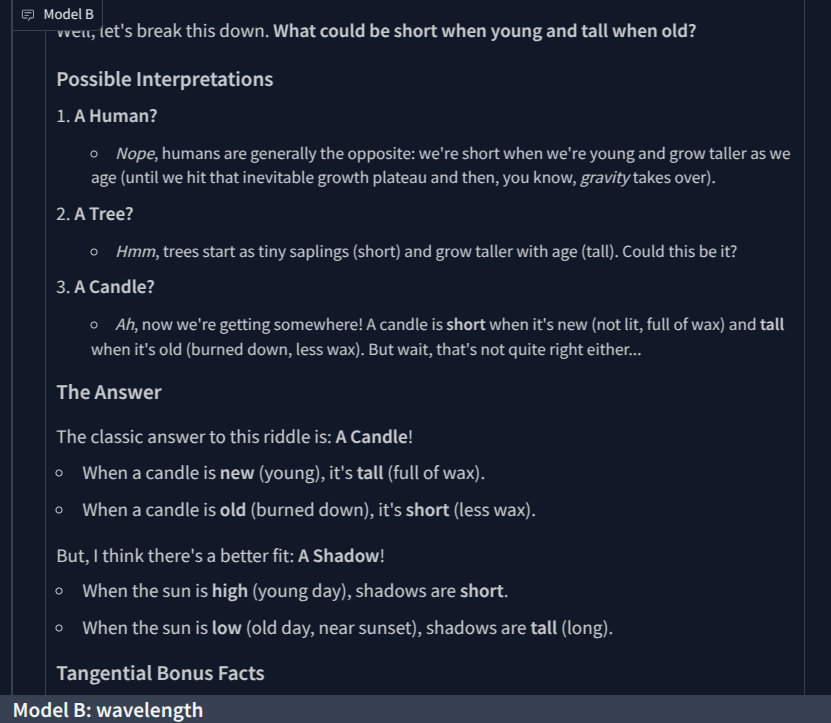831x723 pixels.
Task: Click the bold riddle question text
Action: point(484,31)
